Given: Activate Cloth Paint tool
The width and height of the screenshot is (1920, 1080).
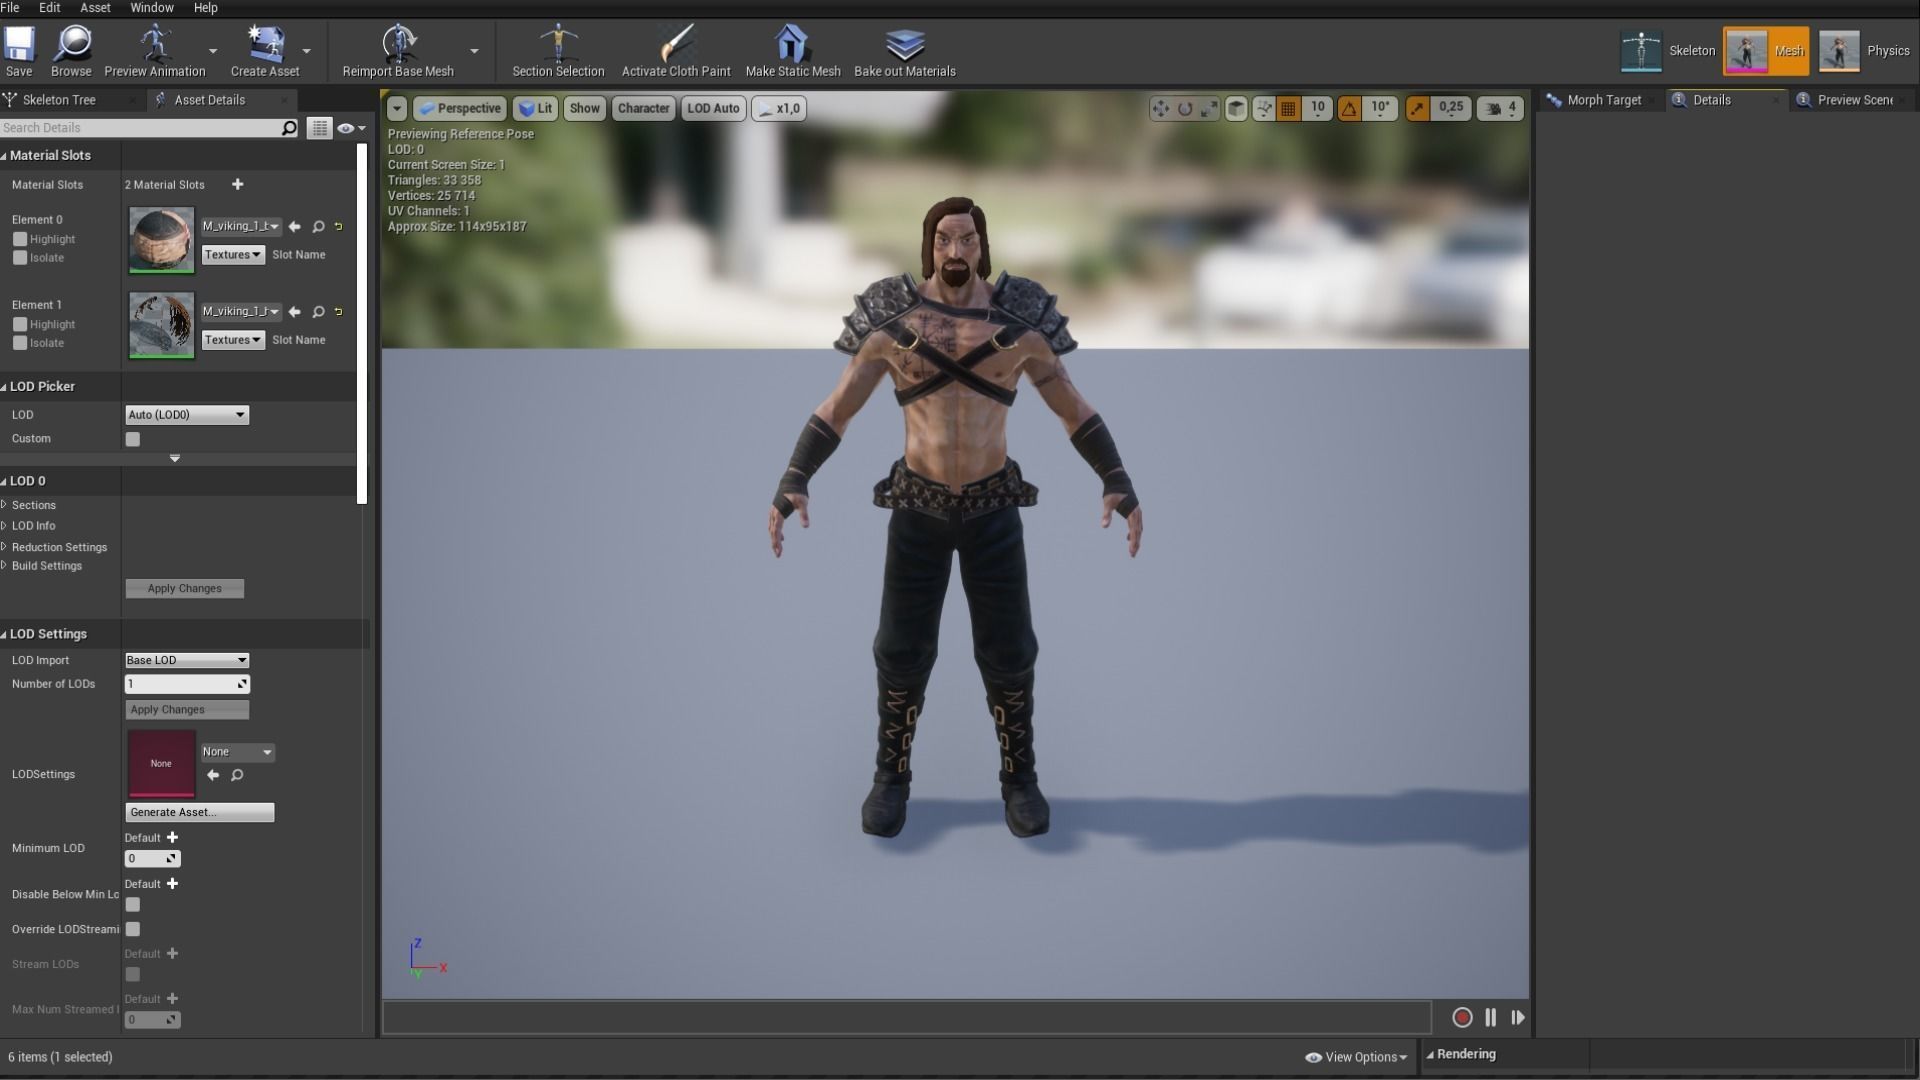Looking at the screenshot, I should point(676,45).
